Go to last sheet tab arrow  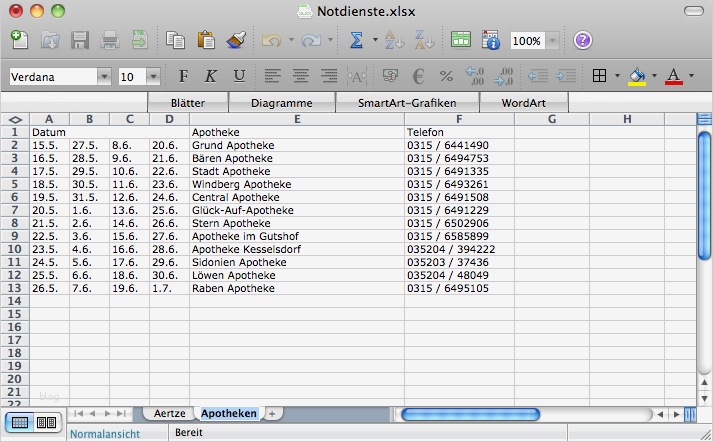click(x=121, y=413)
